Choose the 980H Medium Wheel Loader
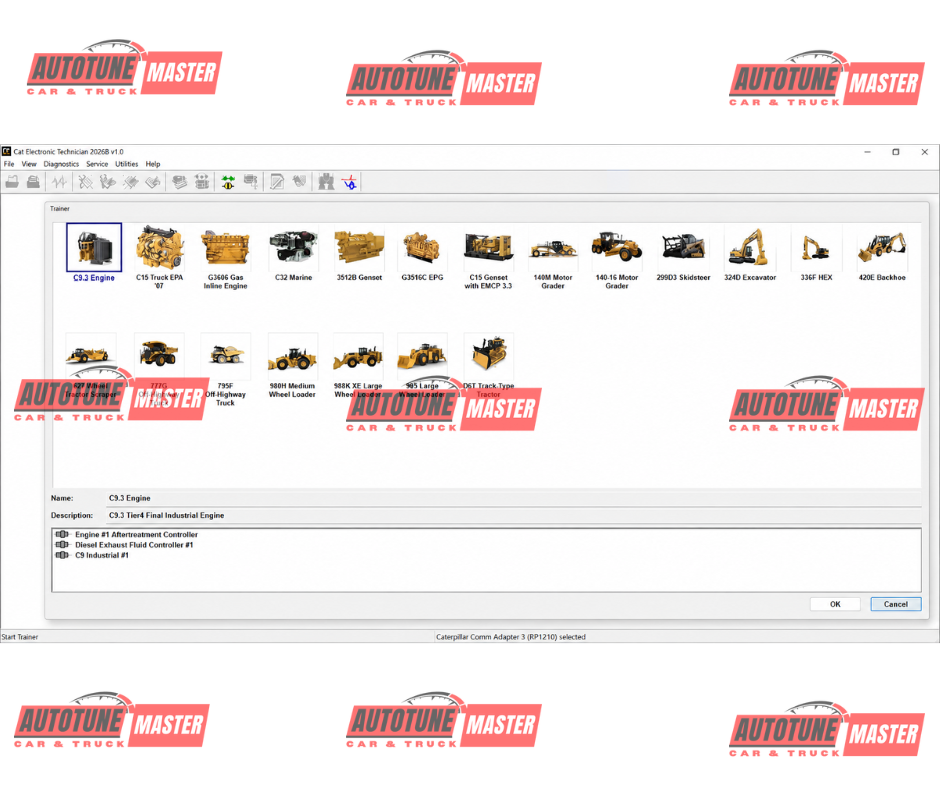 [293, 356]
